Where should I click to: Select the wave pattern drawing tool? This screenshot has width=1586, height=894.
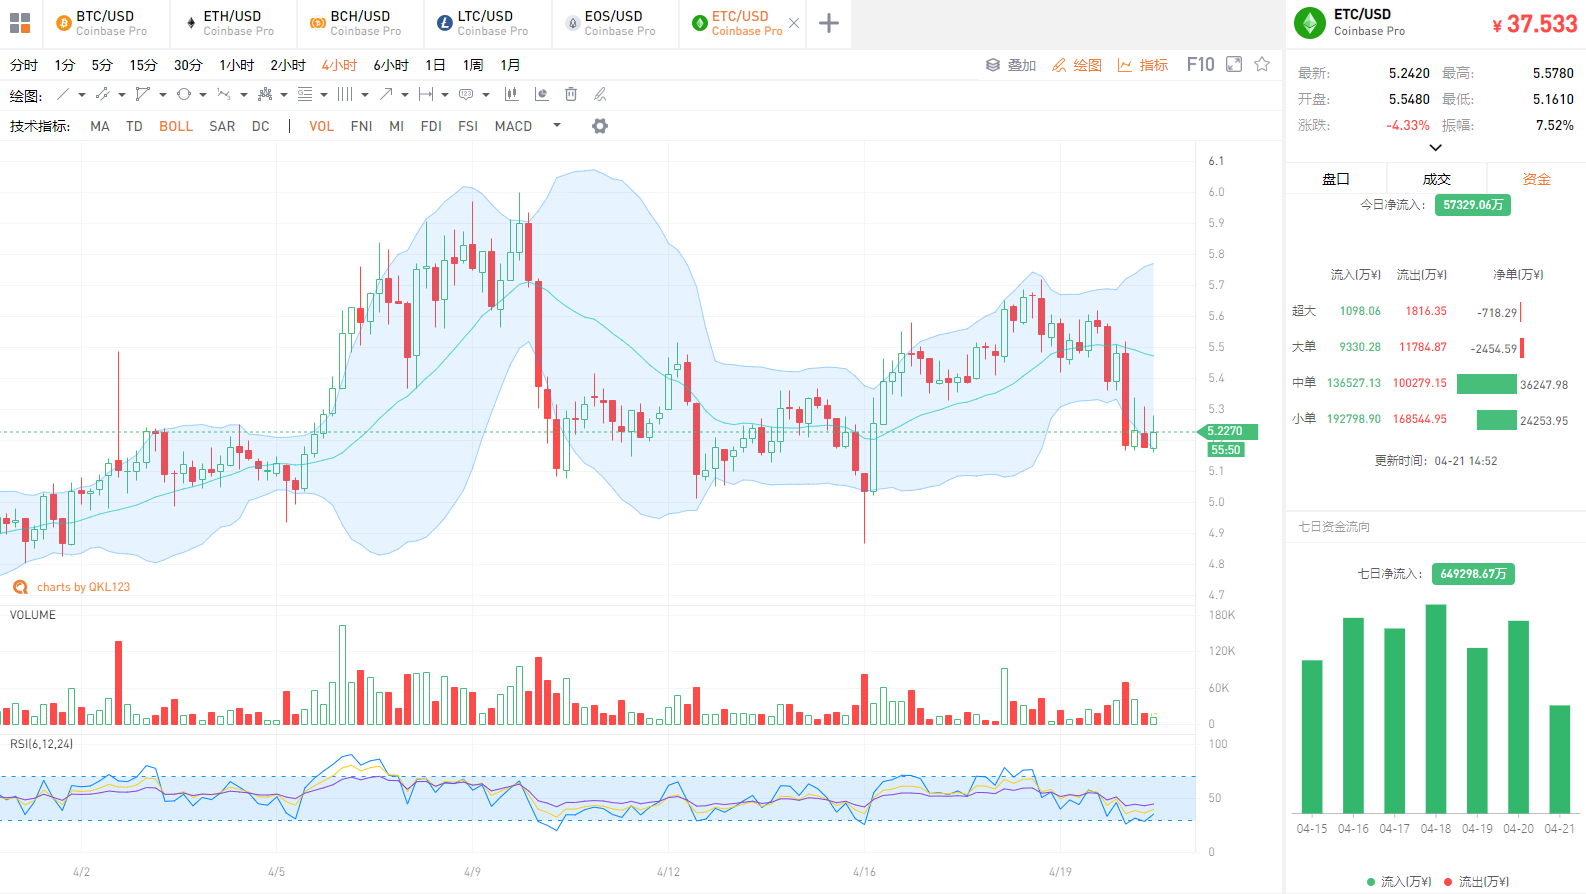pos(224,94)
